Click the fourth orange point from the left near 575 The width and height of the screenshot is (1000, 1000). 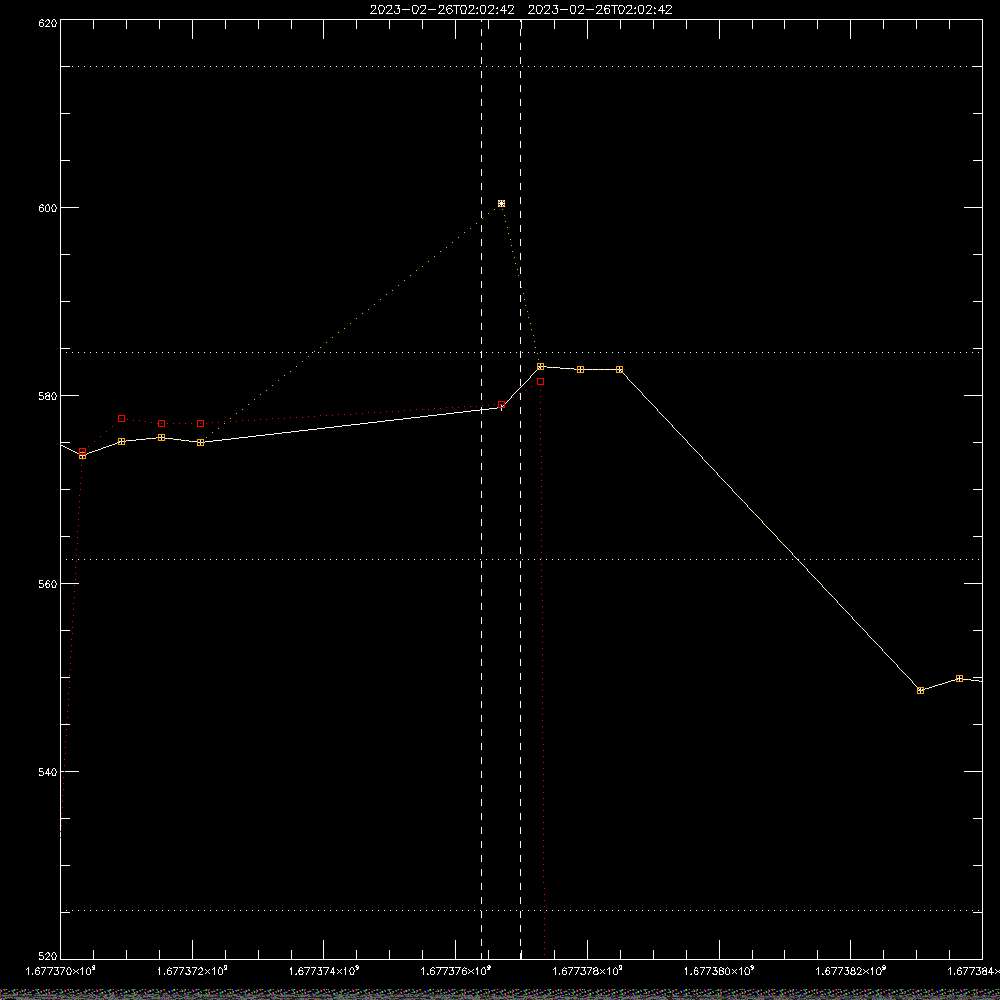[x=200, y=442]
